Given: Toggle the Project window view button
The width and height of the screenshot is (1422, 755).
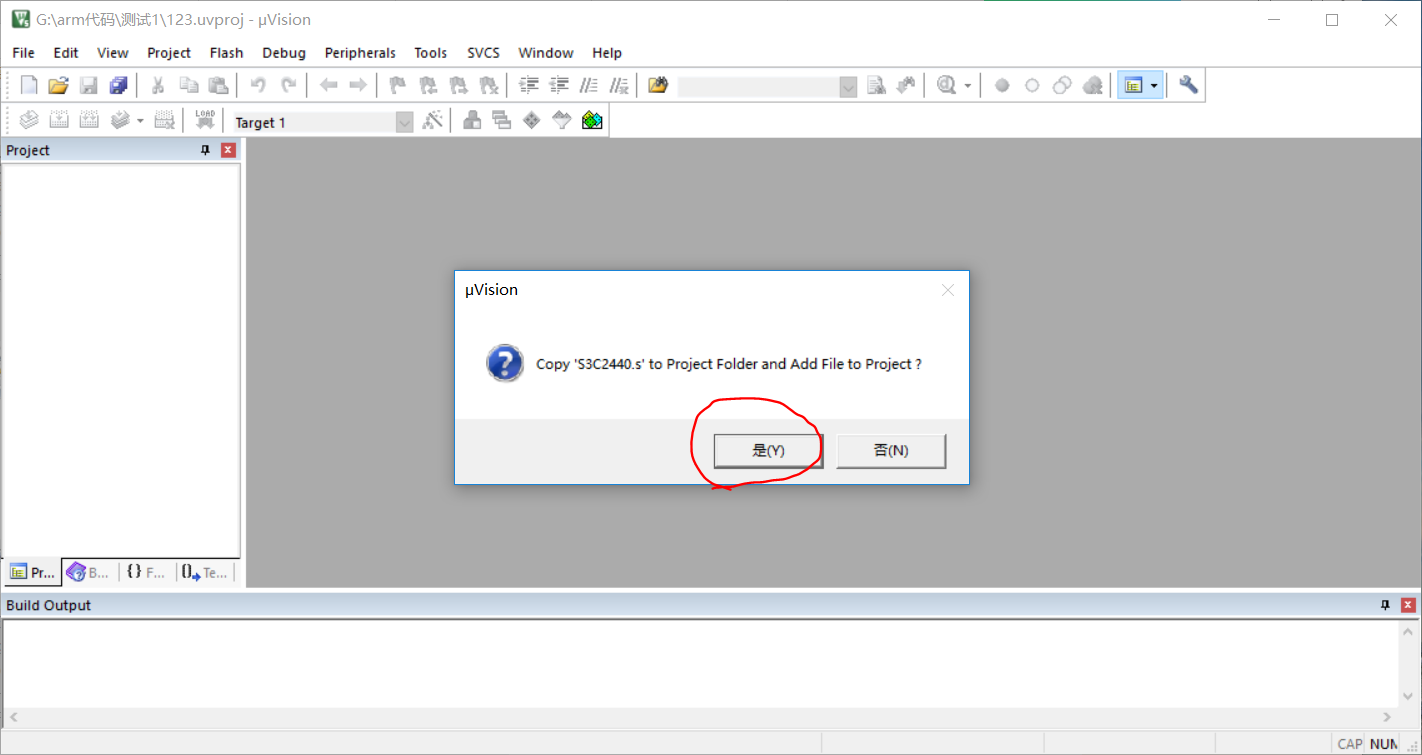Looking at the screenshot, I should [1133, 86].
